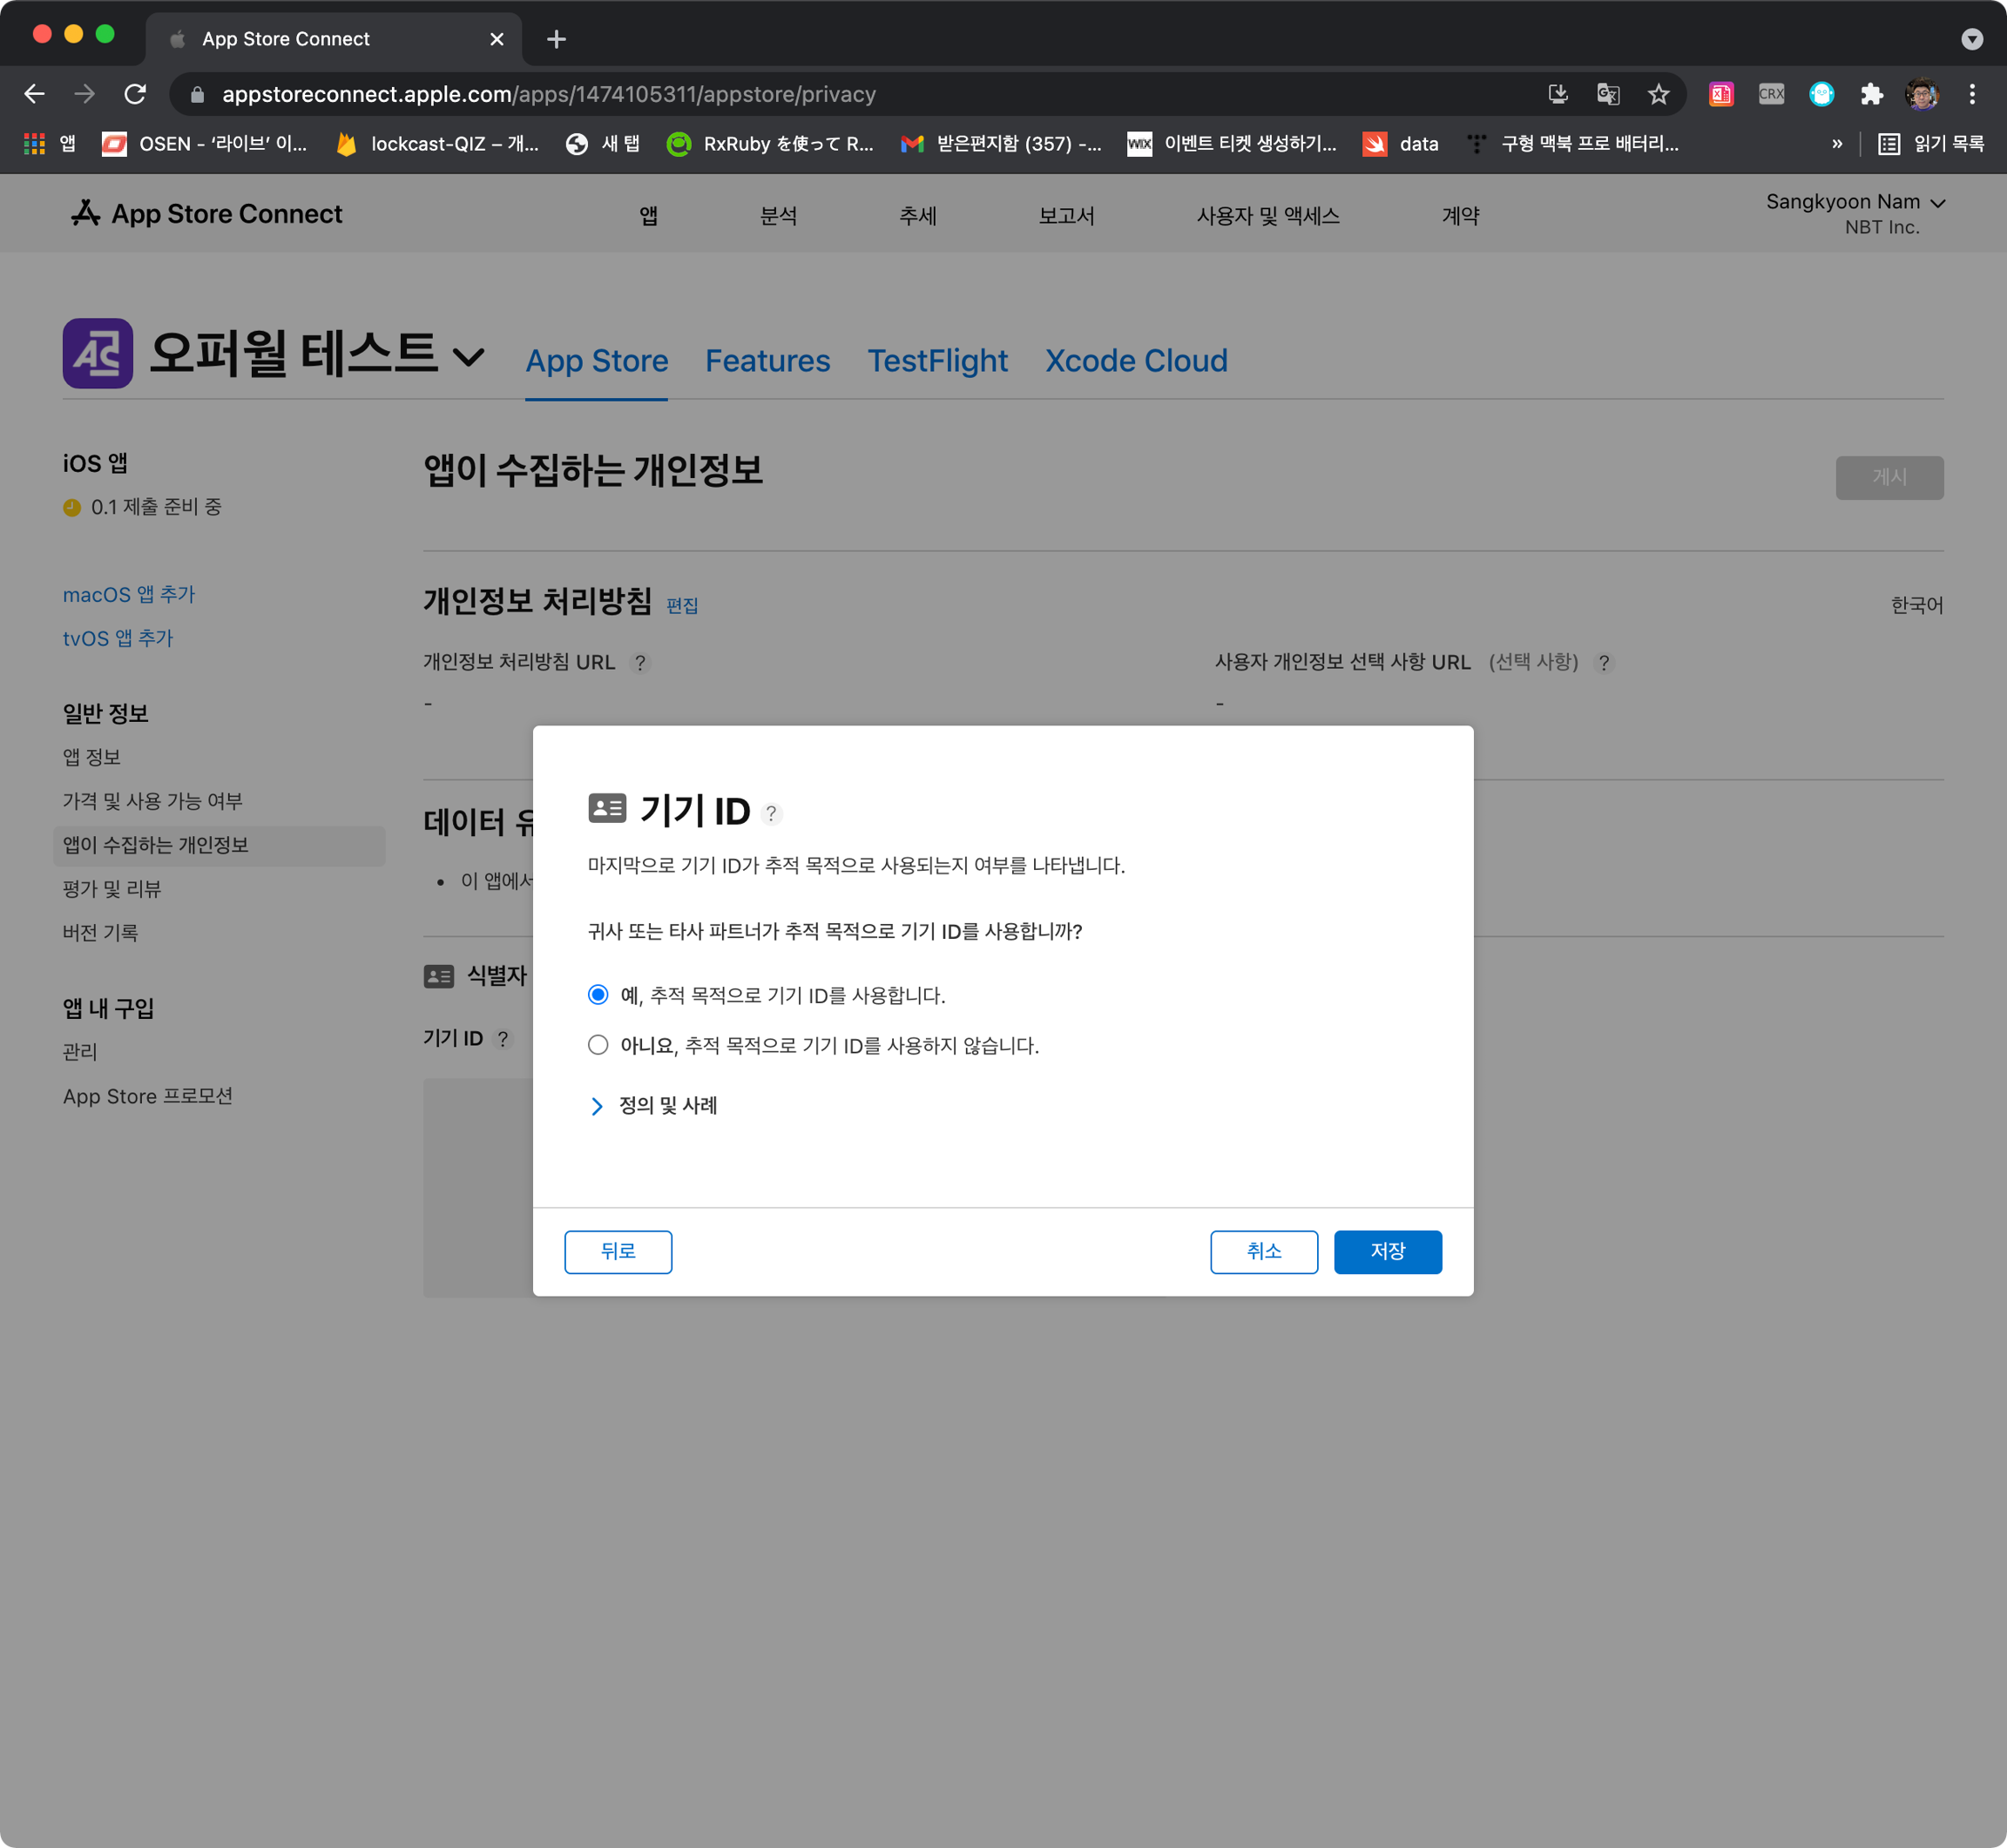
Task: Open the Chrome extensions puzzle icon
Action: coord(1871,94)
